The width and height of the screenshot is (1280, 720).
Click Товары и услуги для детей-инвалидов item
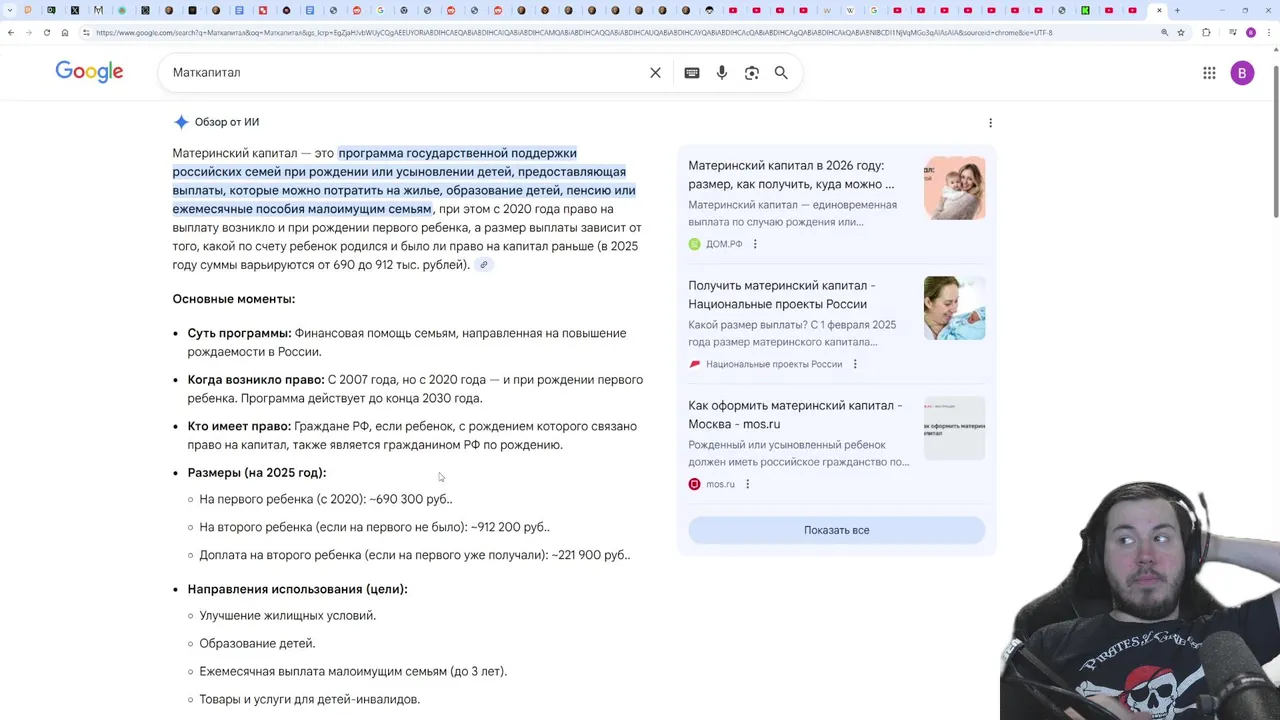click(x=309, y=700)
